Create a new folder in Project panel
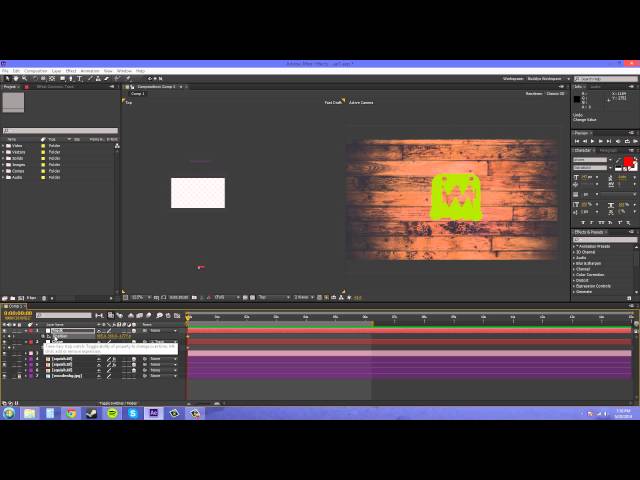 click(x=13, y=298)
